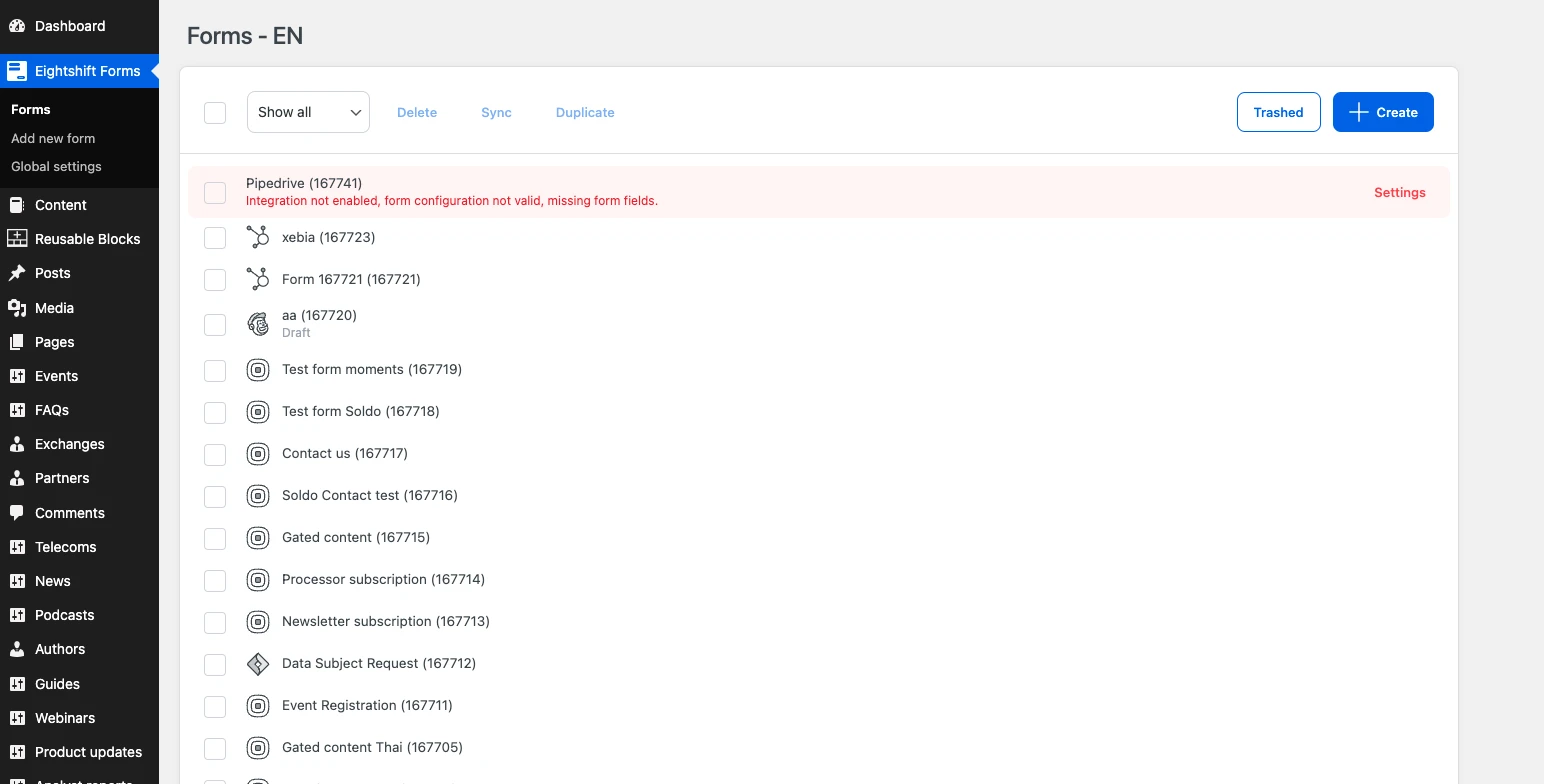Screen dimensions: 1544x784
Task: Open Global settings in the sidebar menu
Action: tap(56, 166)
